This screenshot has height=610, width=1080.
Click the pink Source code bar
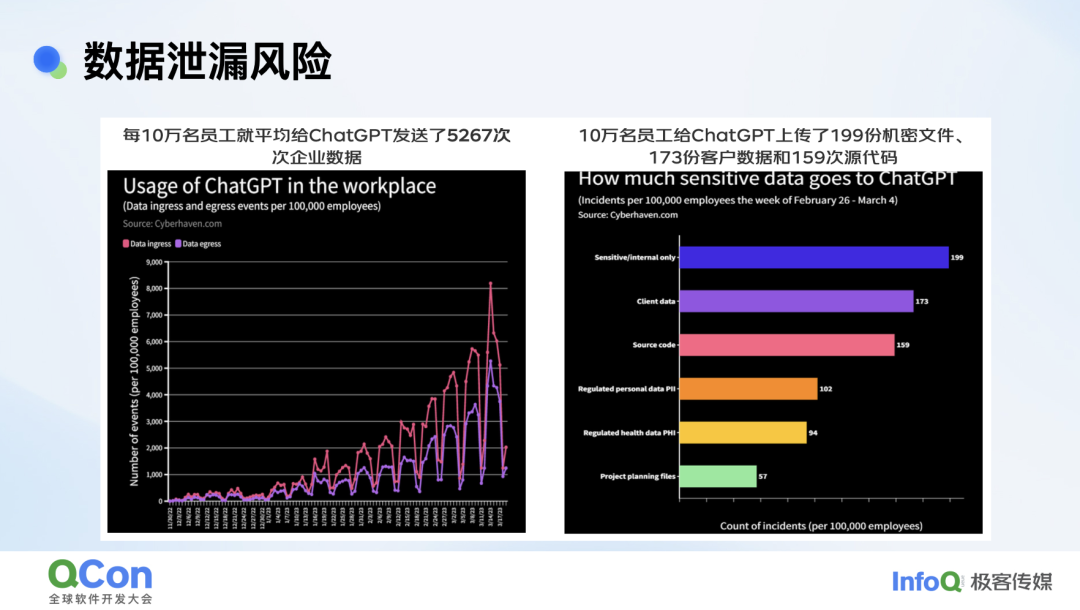(787, 345)
